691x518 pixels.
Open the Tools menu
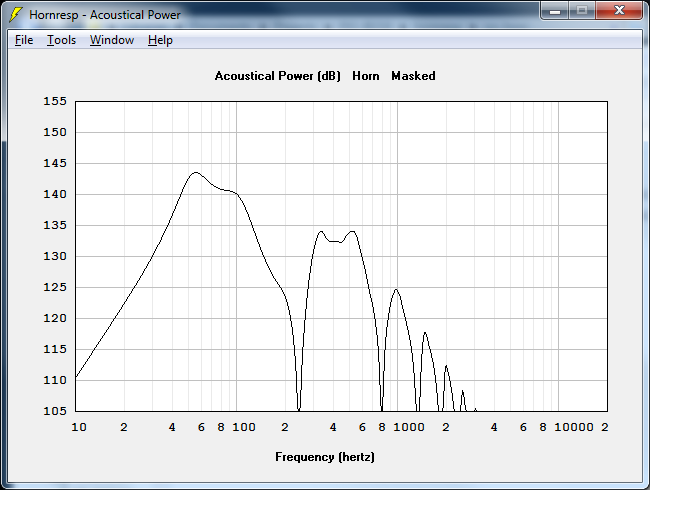pyautogui.click(x=61, y=40)
